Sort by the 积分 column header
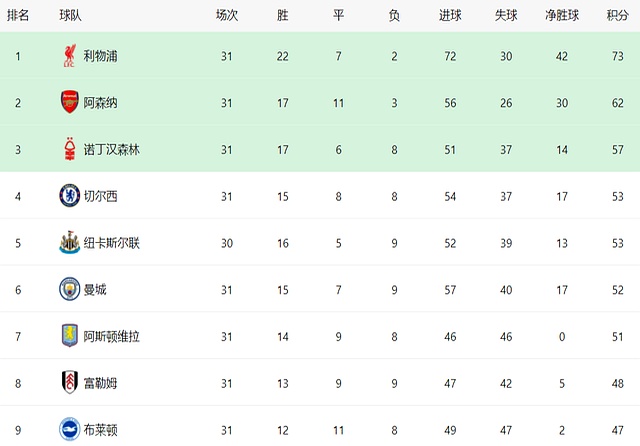 click(x=617, y=16)
